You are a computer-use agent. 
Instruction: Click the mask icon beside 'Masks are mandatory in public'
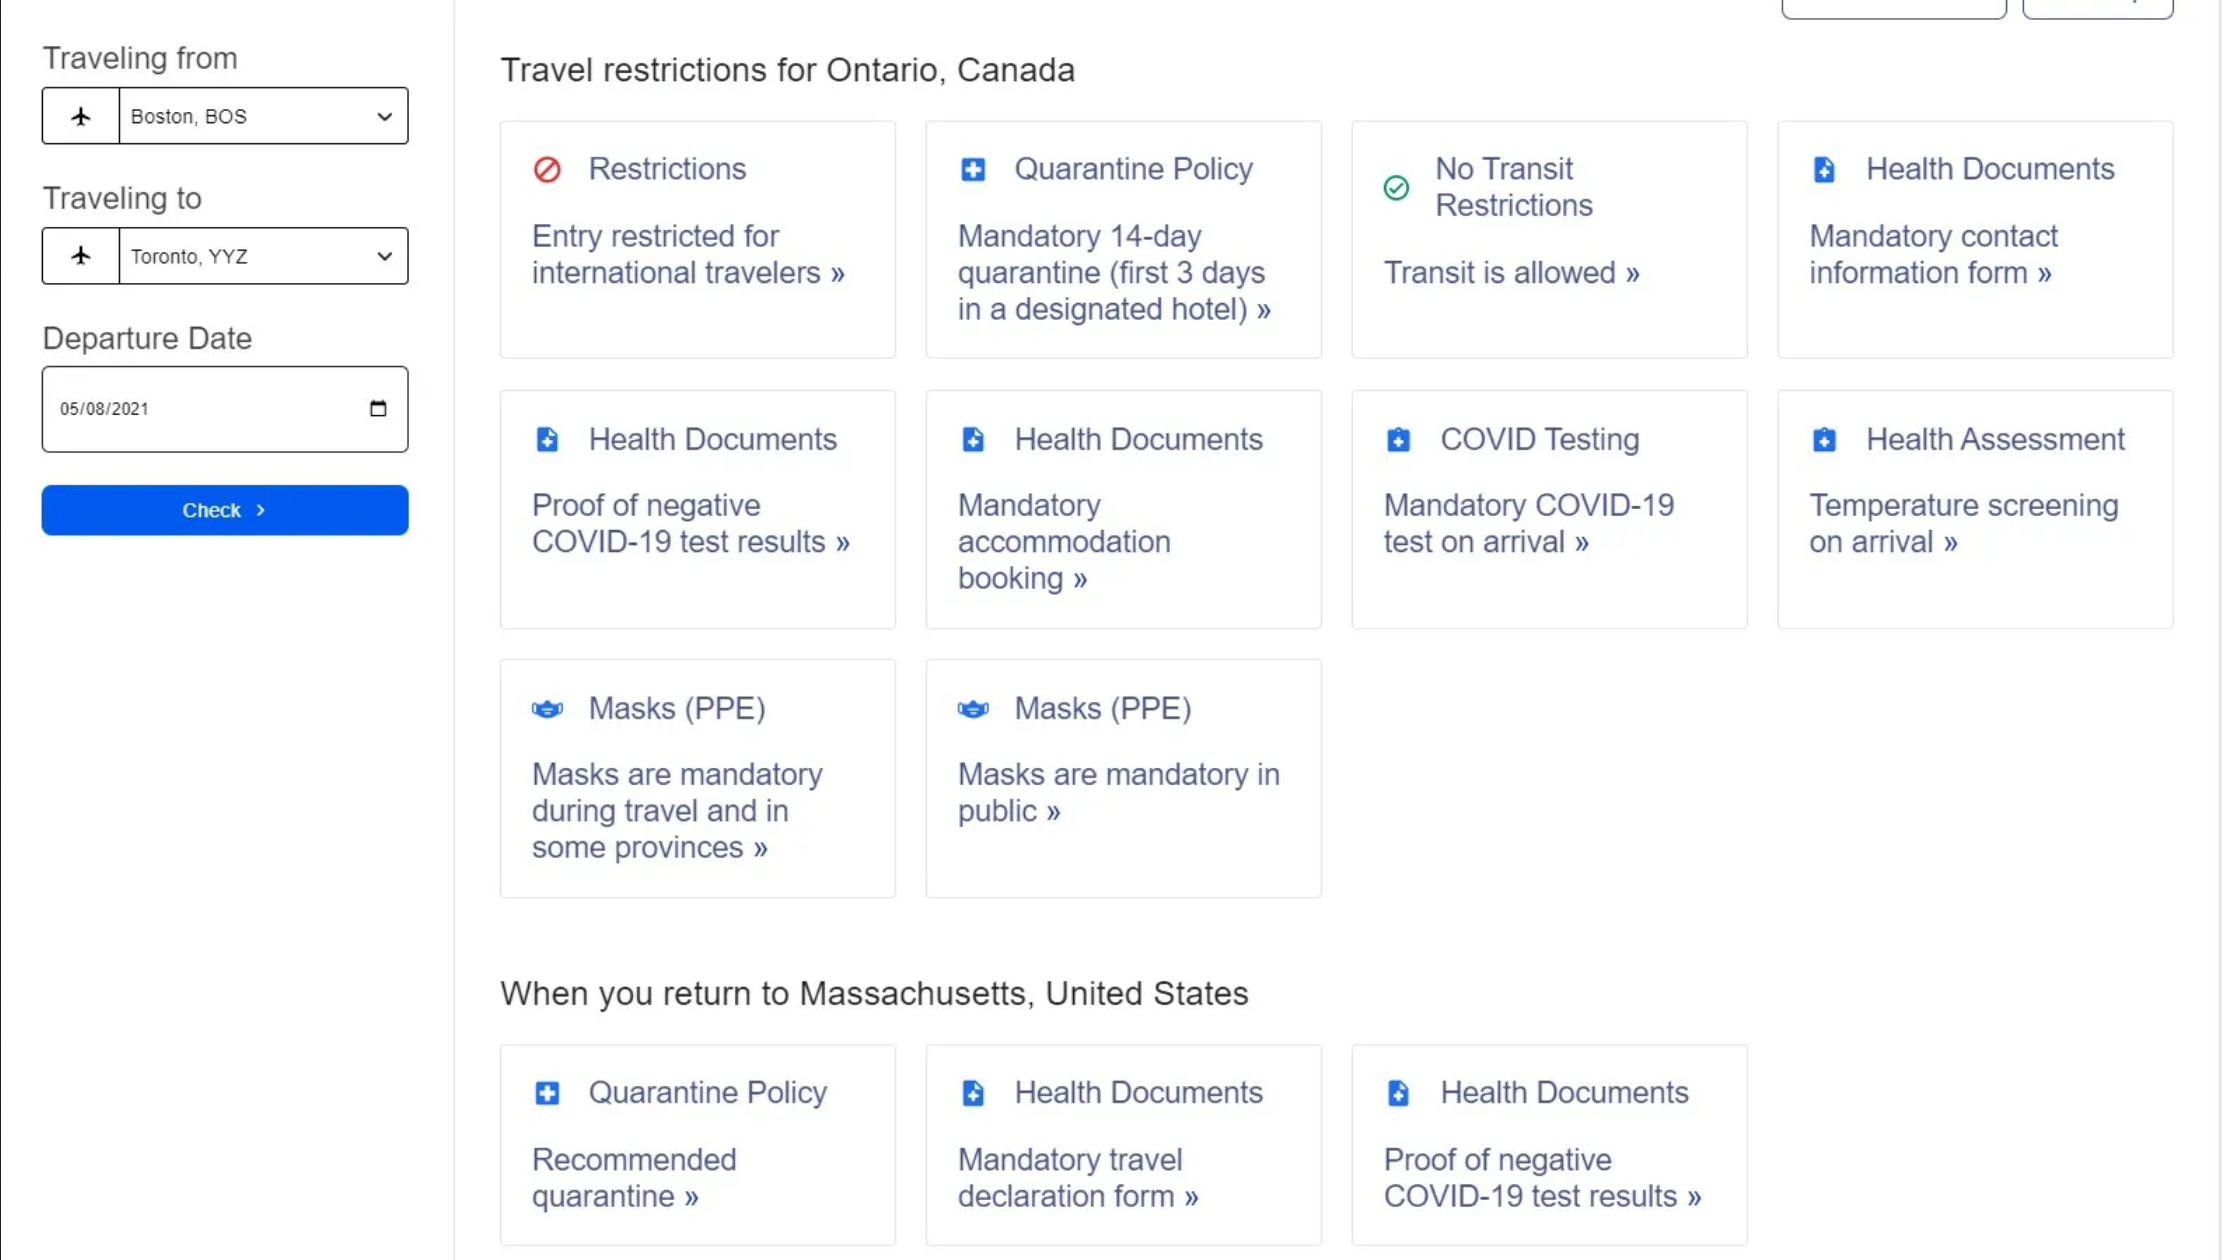point(973,709)
